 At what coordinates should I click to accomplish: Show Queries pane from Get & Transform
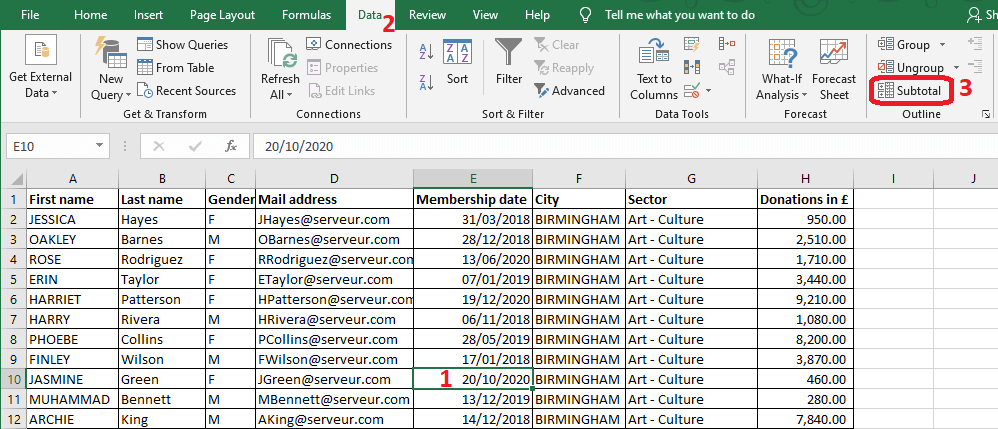click(182, 45)
